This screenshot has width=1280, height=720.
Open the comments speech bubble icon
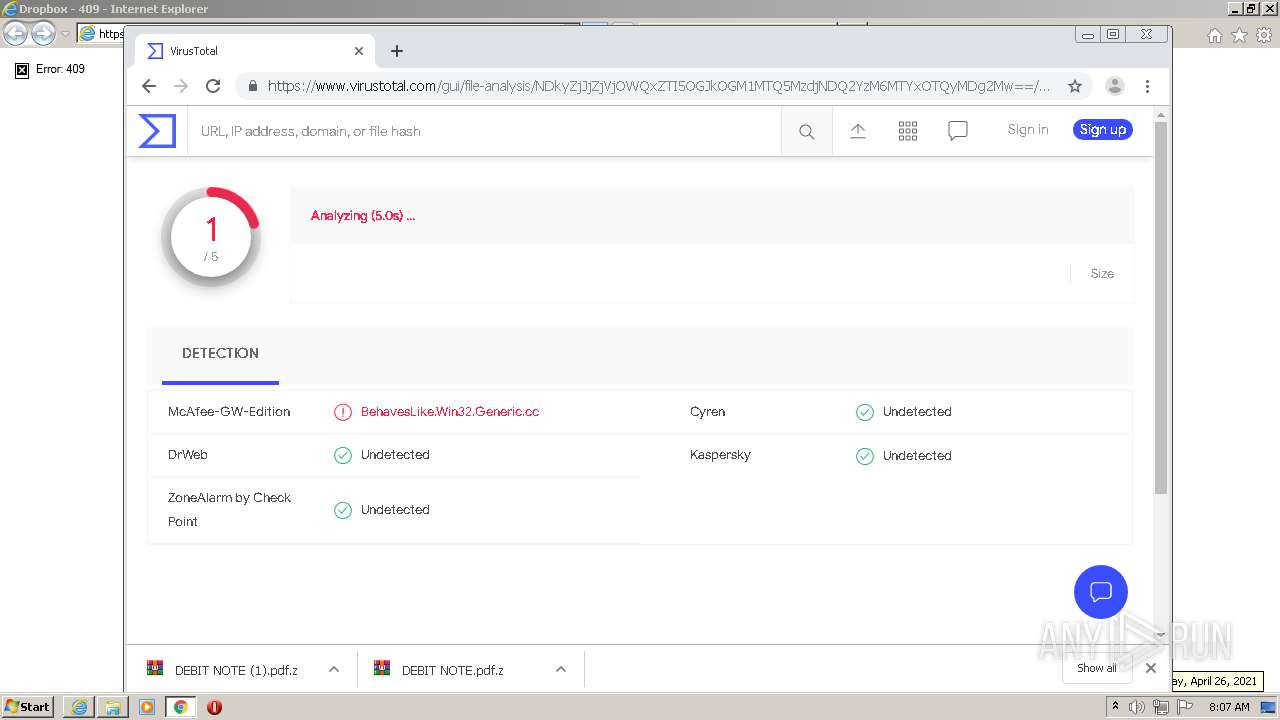click(958, 131)
